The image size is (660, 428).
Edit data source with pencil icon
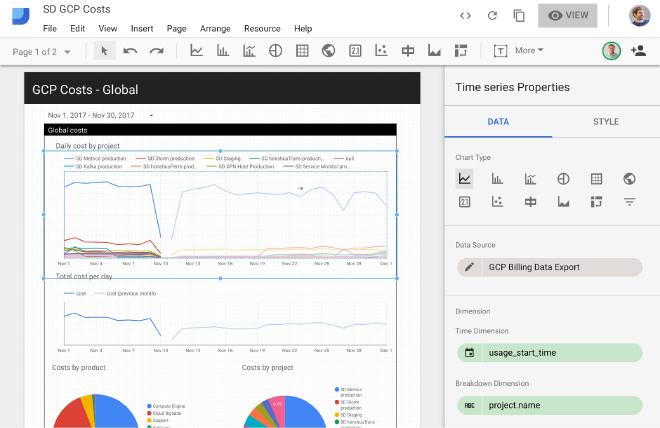coord(469,267)
